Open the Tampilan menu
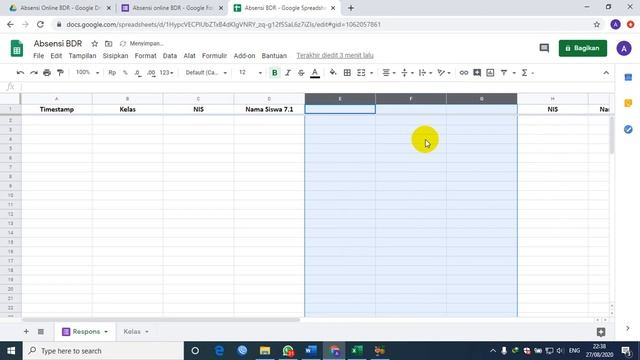This screenshot has height=360, width=640. (82, 56)
